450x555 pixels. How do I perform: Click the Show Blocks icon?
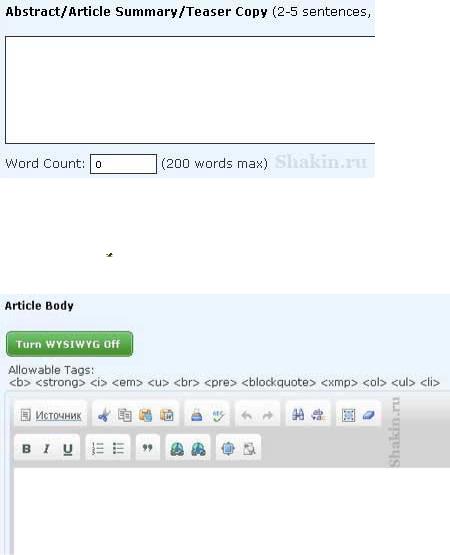(249, 449)
